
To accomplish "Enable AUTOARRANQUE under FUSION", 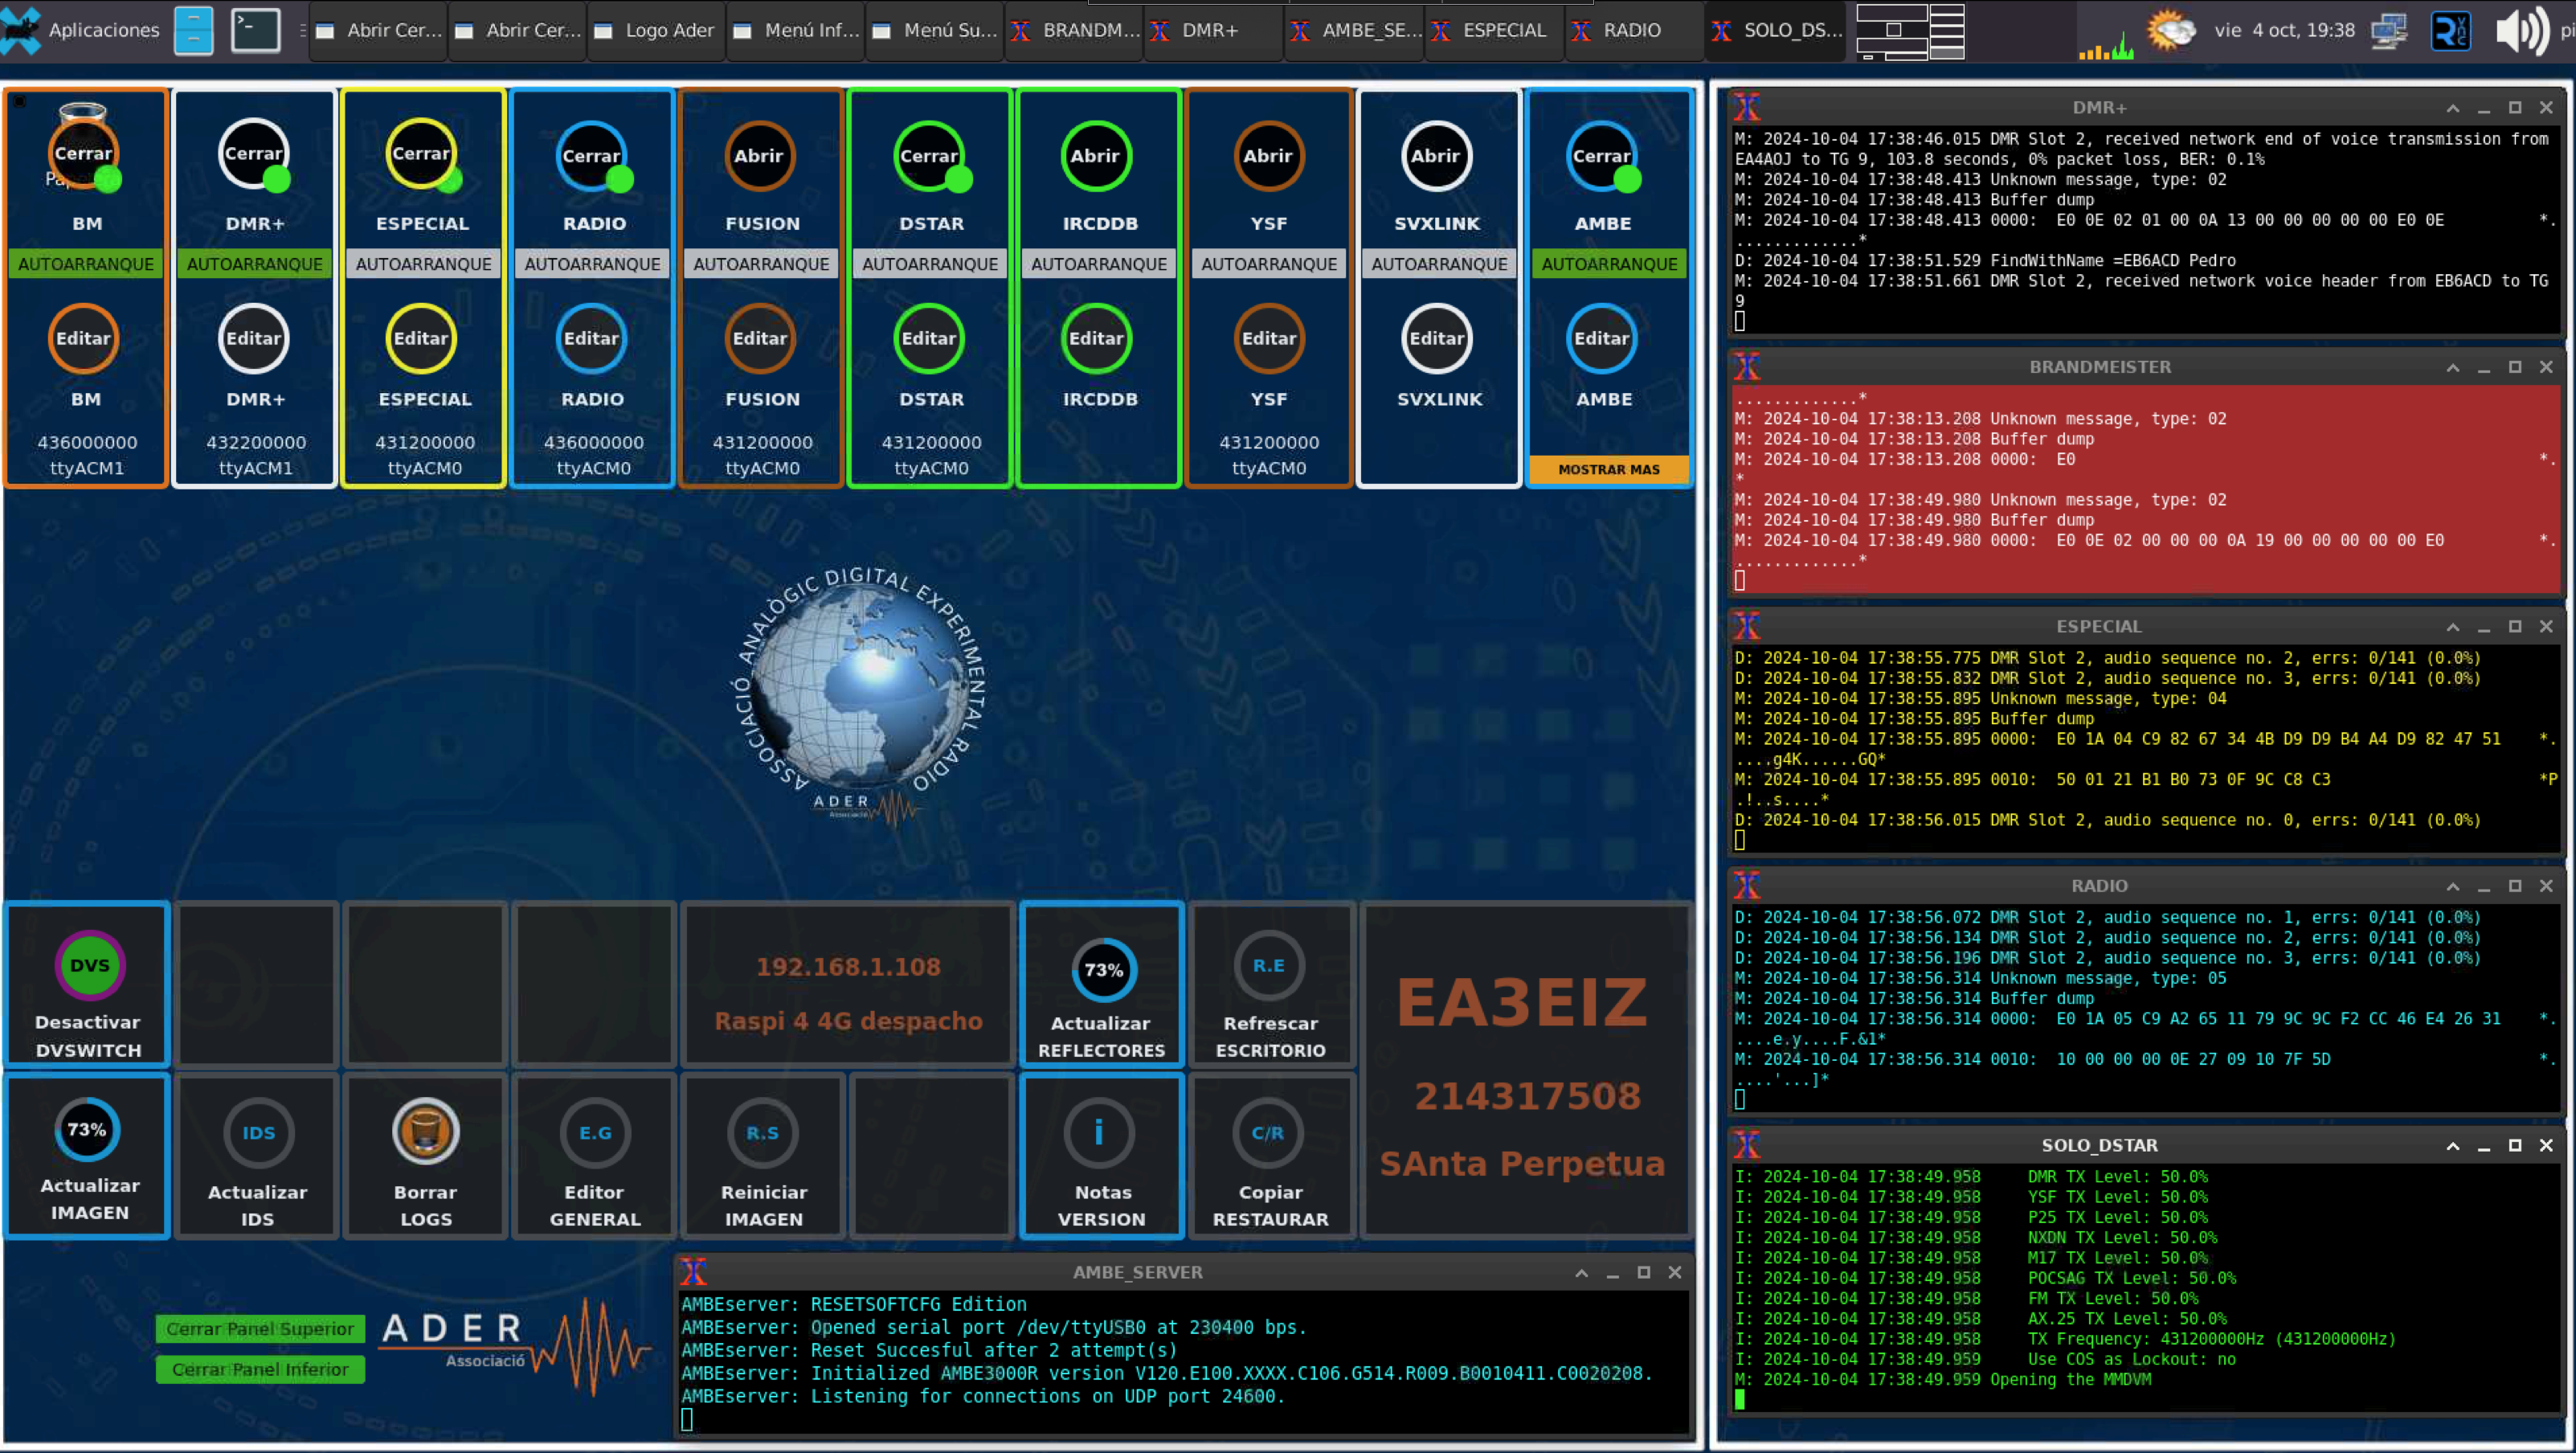I will tap(761, 264).
